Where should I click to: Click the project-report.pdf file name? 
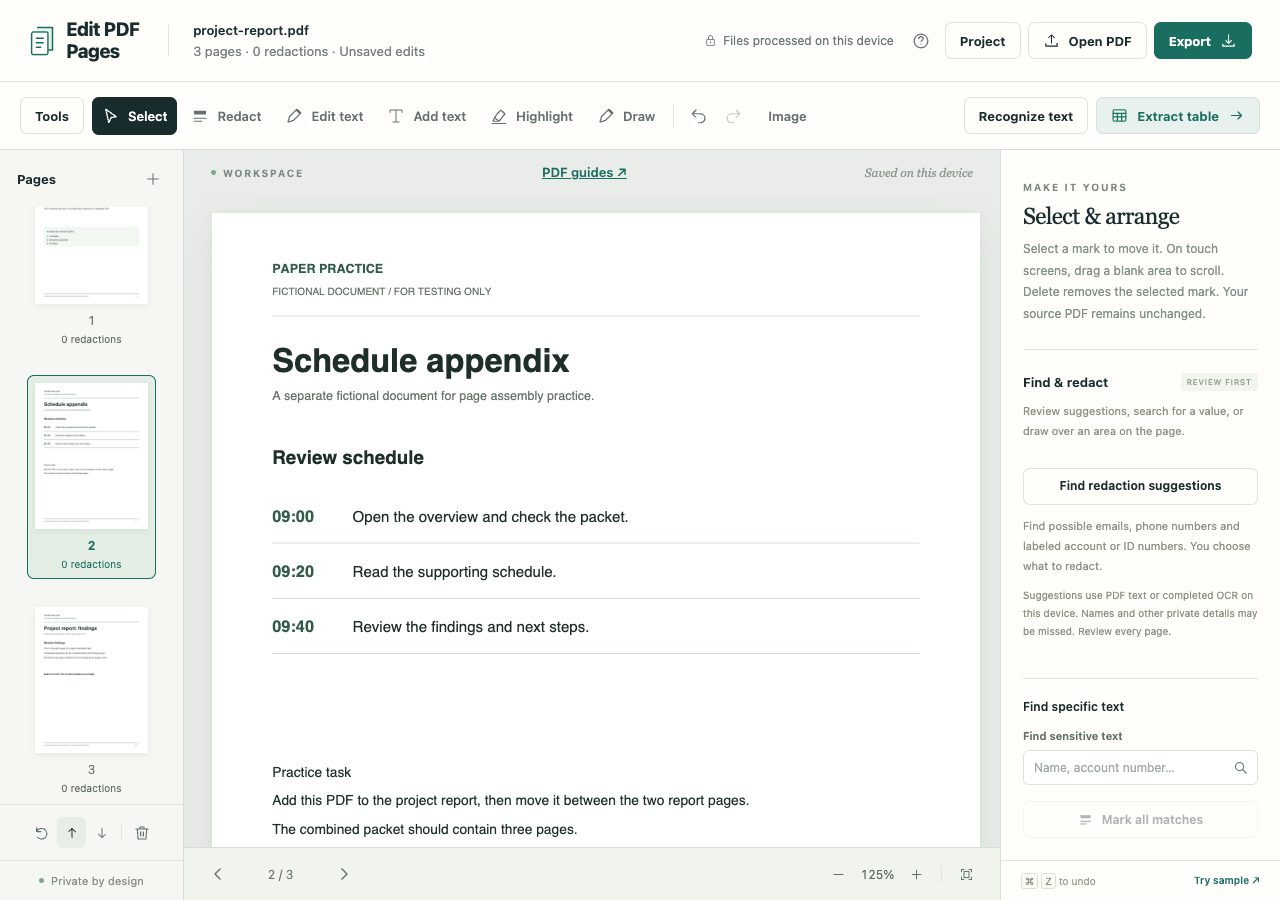pyautogui.click(x=251, y=31)
